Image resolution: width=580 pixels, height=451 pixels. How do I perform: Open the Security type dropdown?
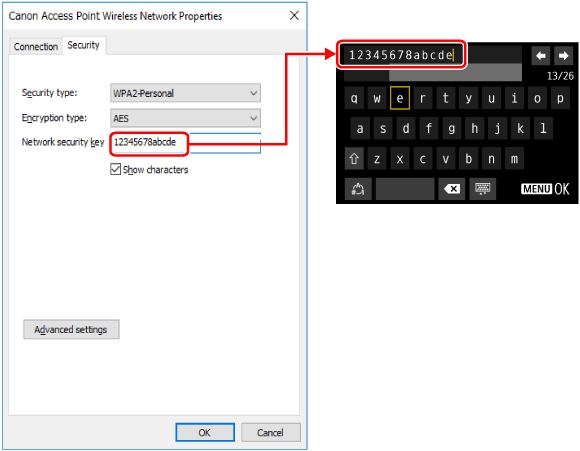click(x=185, y=93)
